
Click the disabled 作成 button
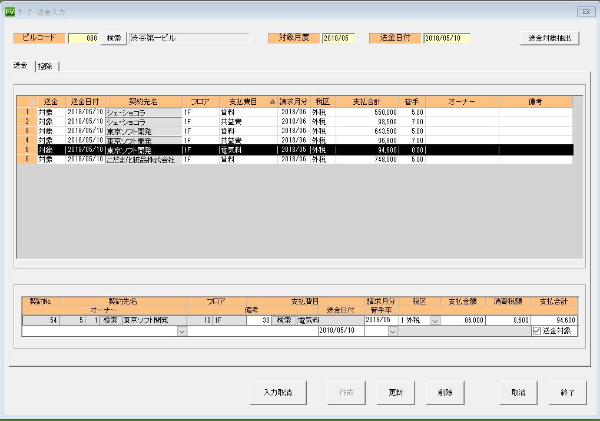pyautogui.click(x=346, y=392)
